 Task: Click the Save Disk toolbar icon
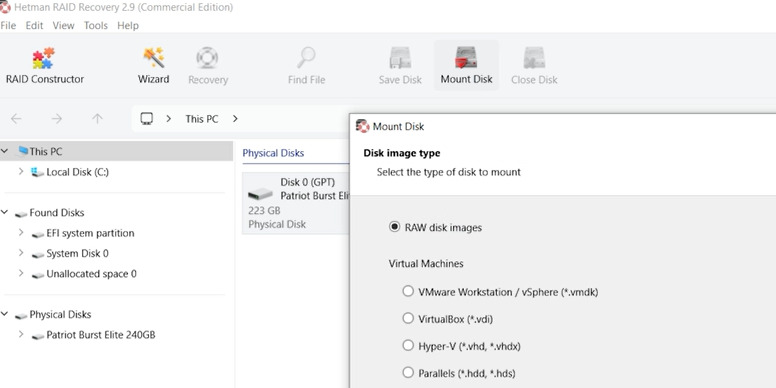400,57
